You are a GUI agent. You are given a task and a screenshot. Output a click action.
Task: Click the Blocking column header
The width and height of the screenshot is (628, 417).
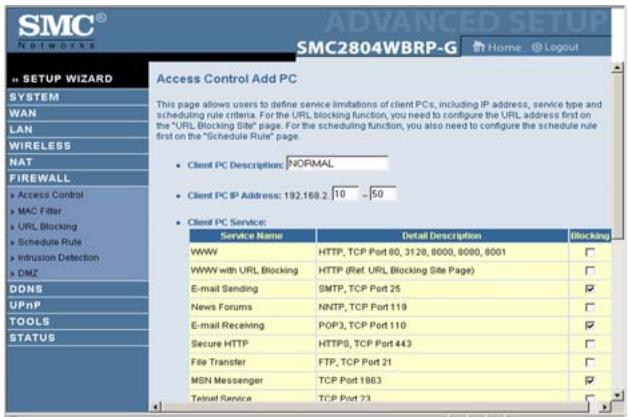(590, 236)
